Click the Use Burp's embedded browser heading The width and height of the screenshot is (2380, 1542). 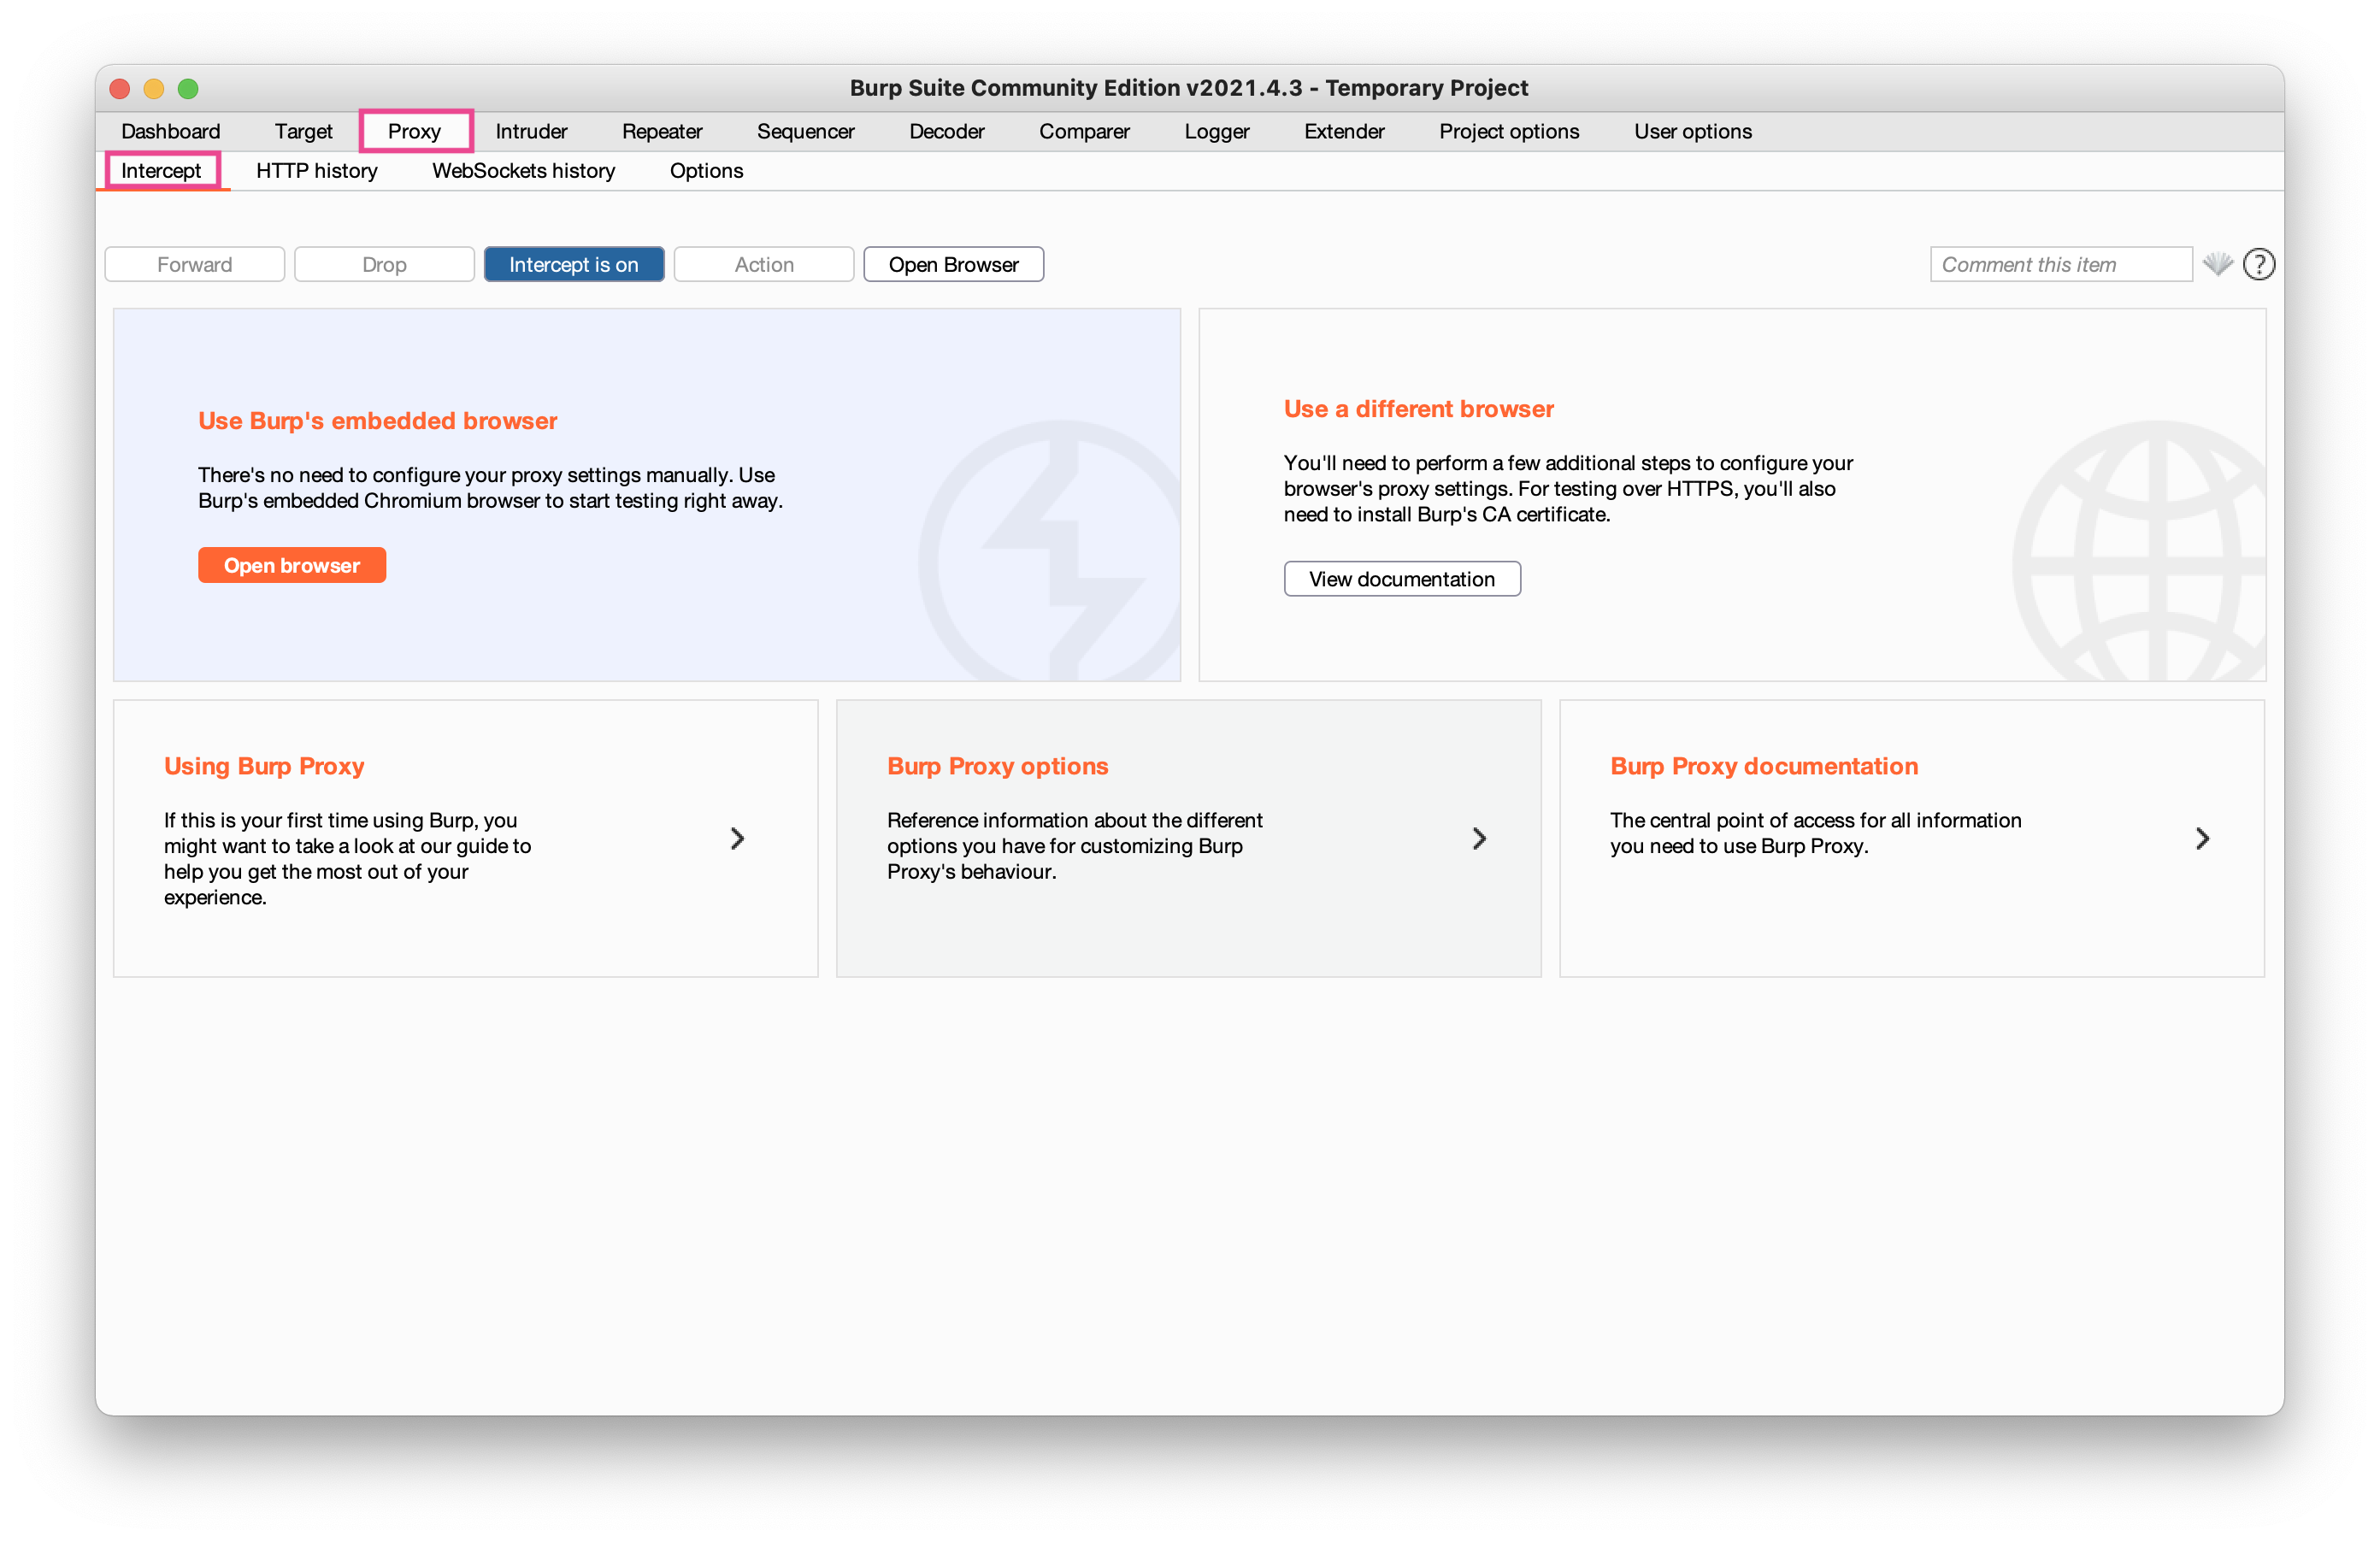pos(377,421)
